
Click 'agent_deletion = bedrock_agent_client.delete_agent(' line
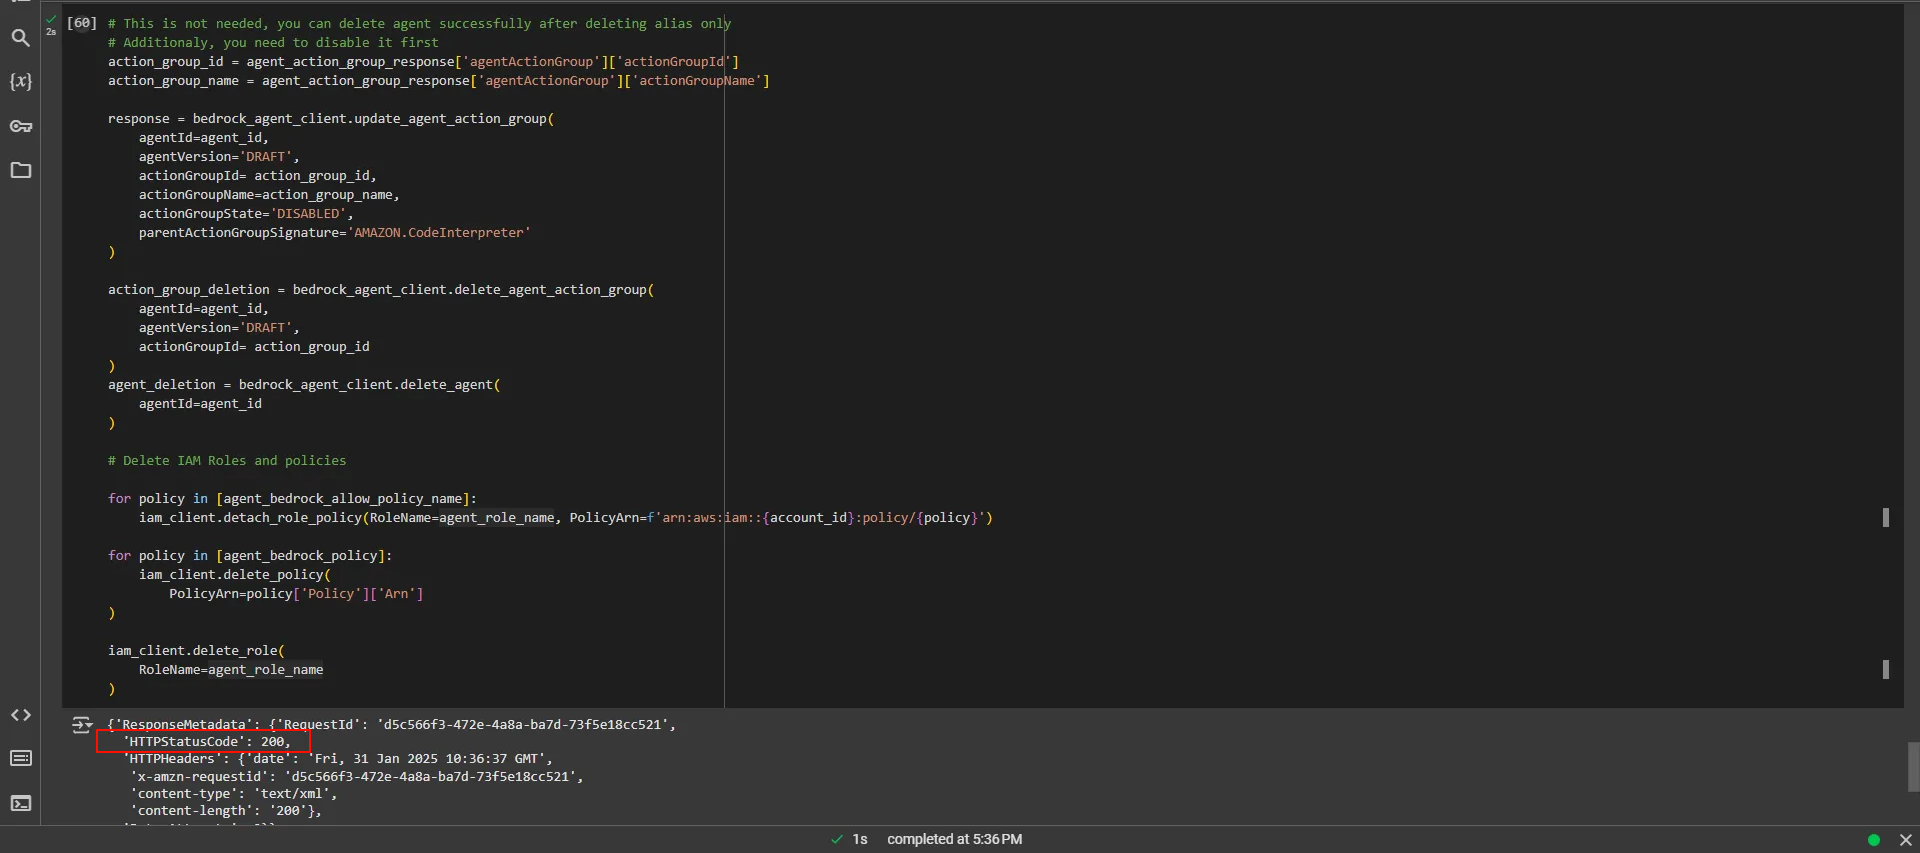304,384
